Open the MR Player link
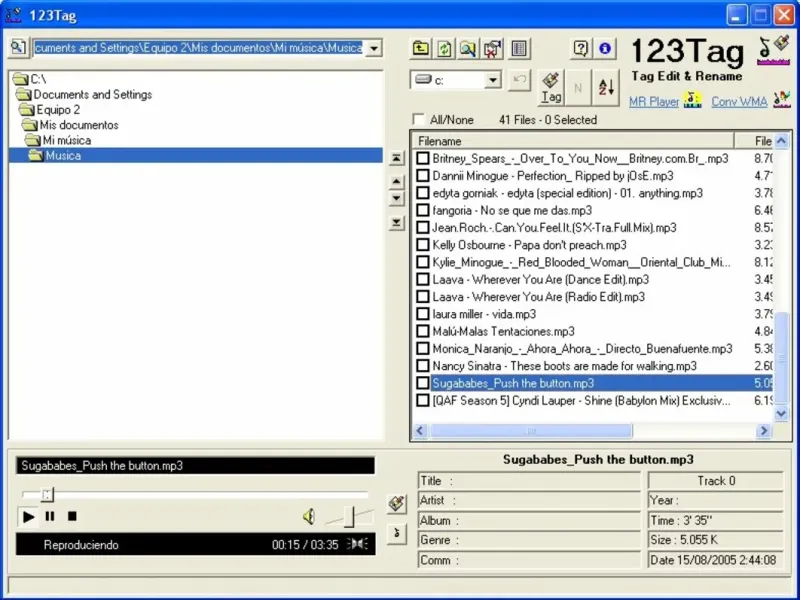 click(x=654, y=102)
